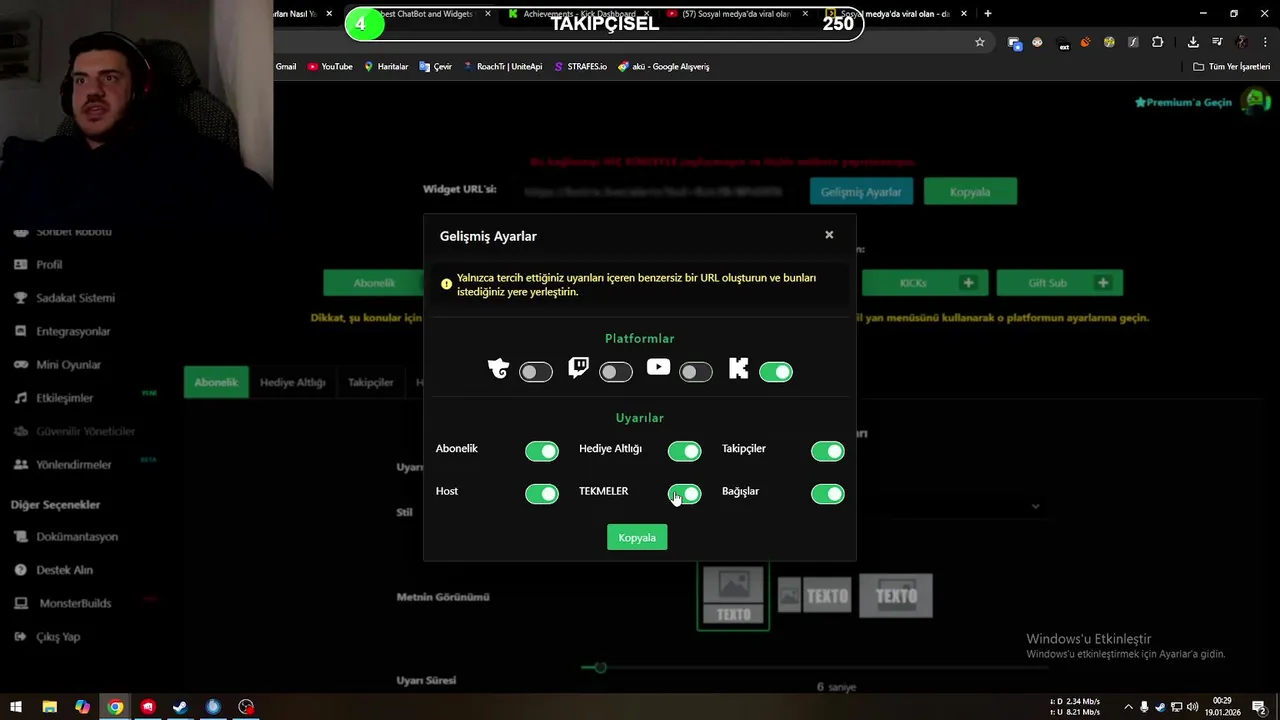Open Entegrasyonlar in the sidebar

click(73, 331)
